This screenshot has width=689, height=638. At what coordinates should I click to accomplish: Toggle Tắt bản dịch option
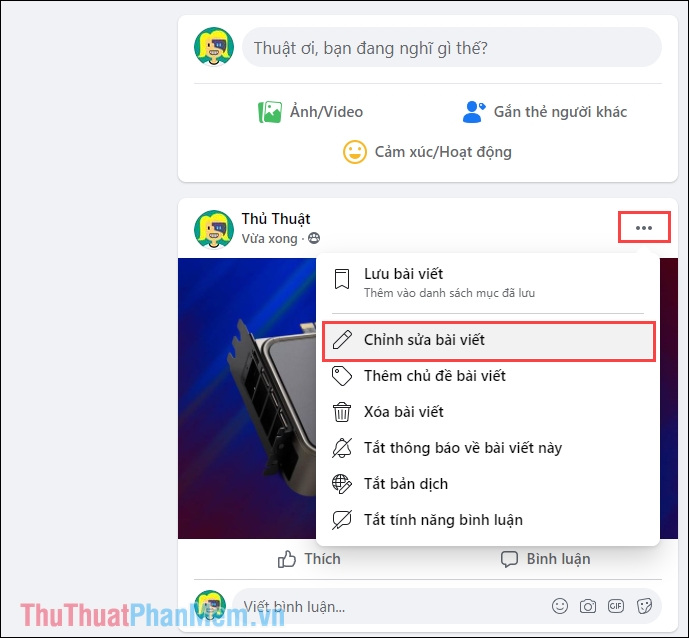[x=489, y=484]
